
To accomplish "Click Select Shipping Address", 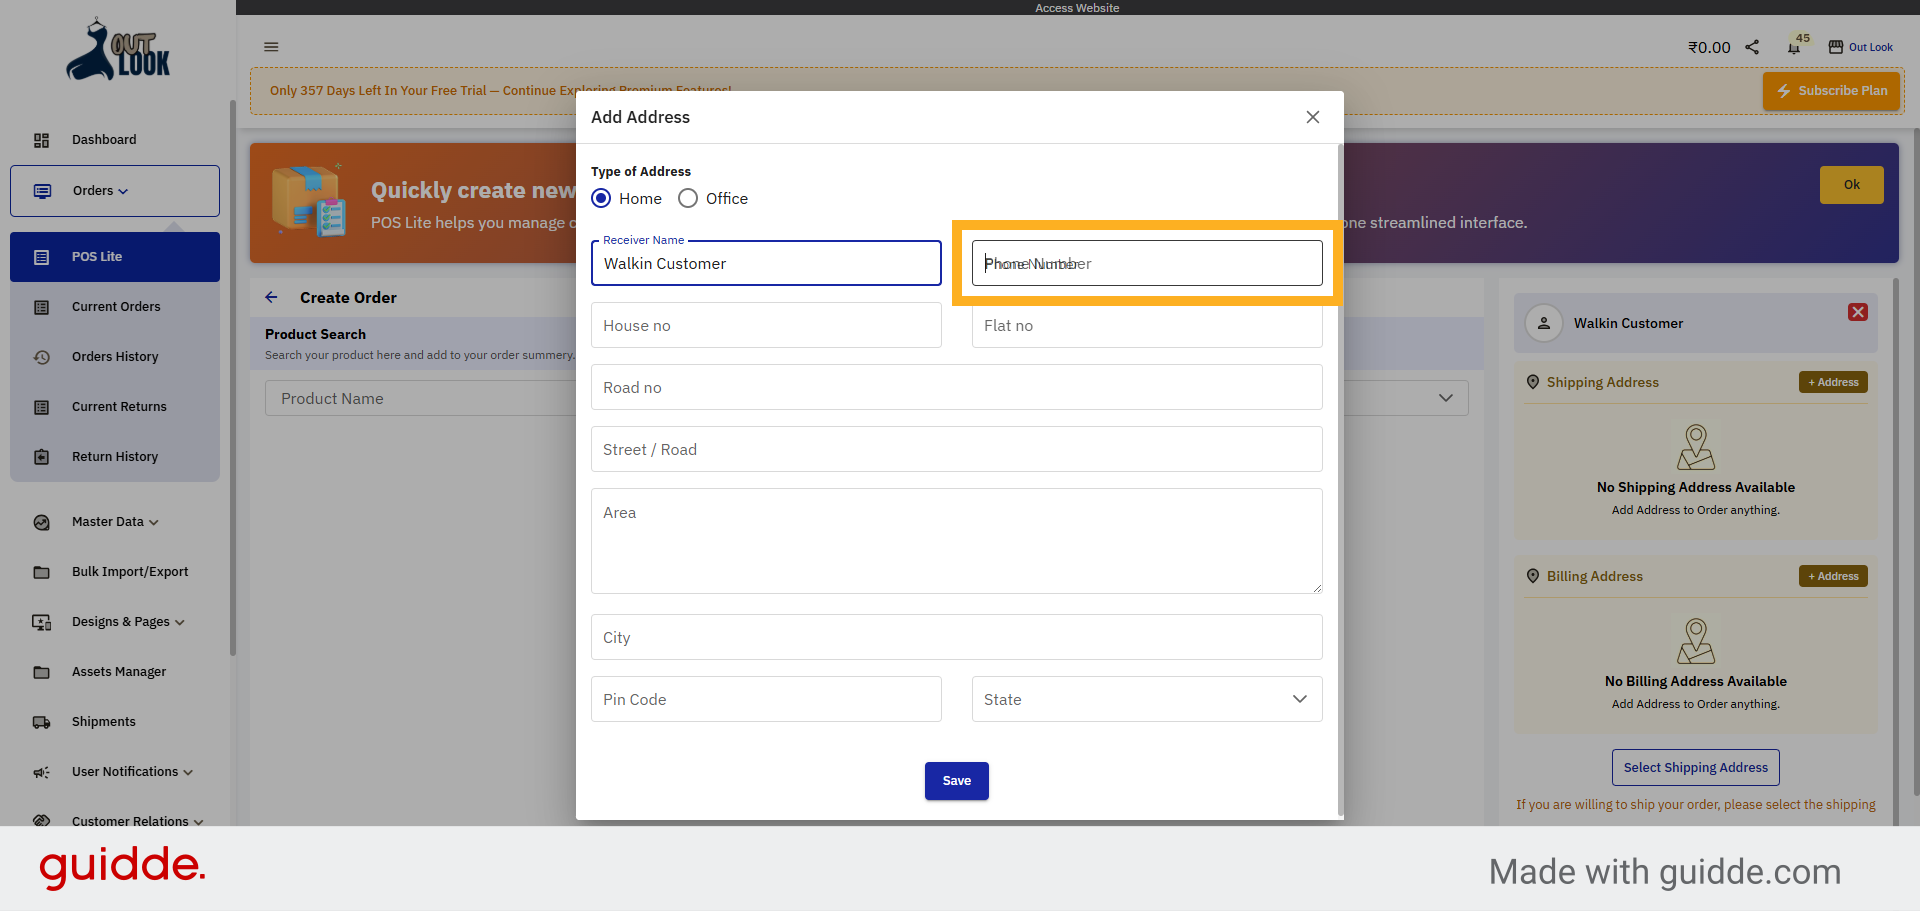I will pyautogui.click(x=1695, y=767).
